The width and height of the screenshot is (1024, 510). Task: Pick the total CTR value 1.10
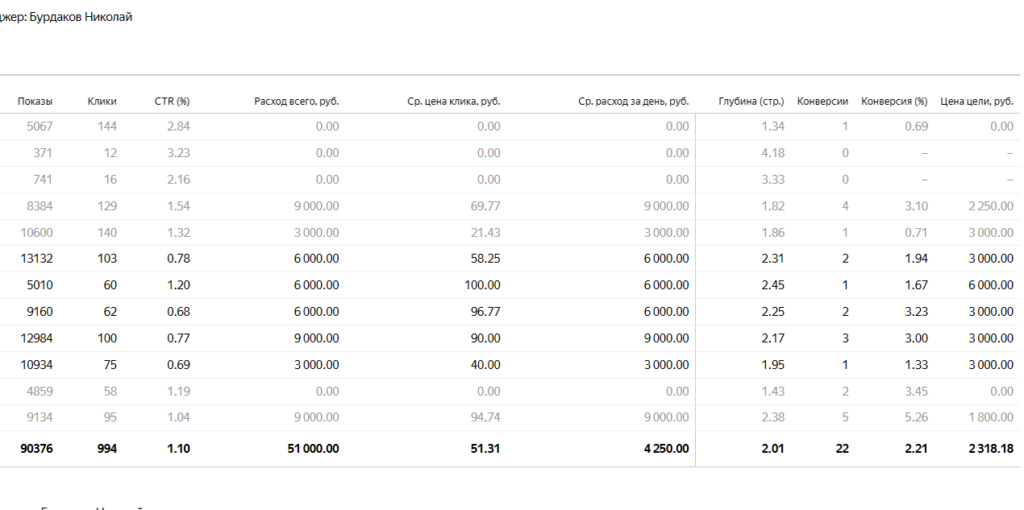pos(179,449)
